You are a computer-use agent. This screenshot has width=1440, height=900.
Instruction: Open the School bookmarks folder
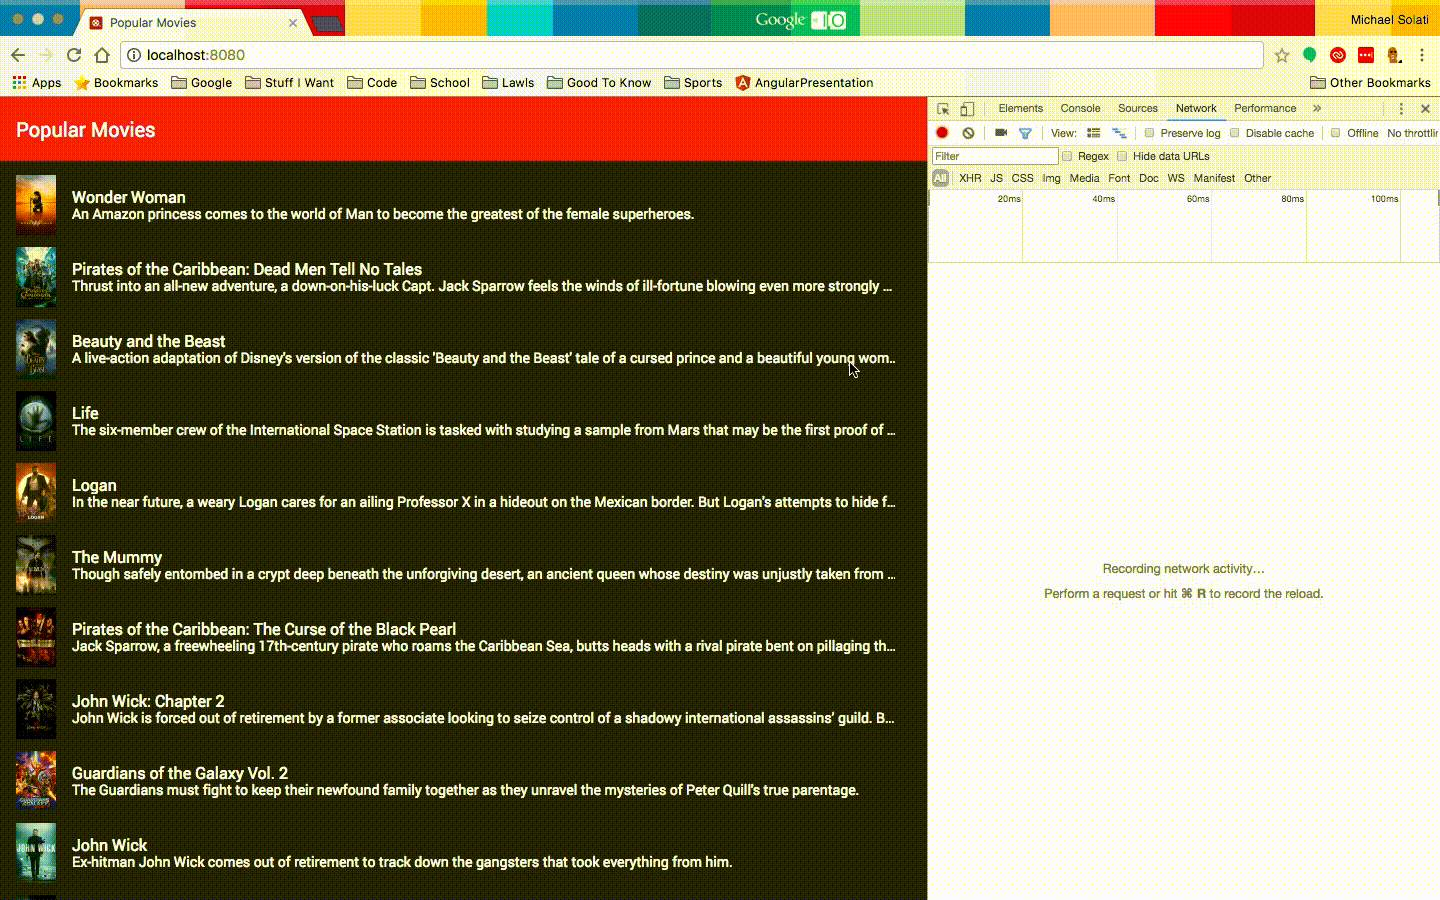pos(440,83)
